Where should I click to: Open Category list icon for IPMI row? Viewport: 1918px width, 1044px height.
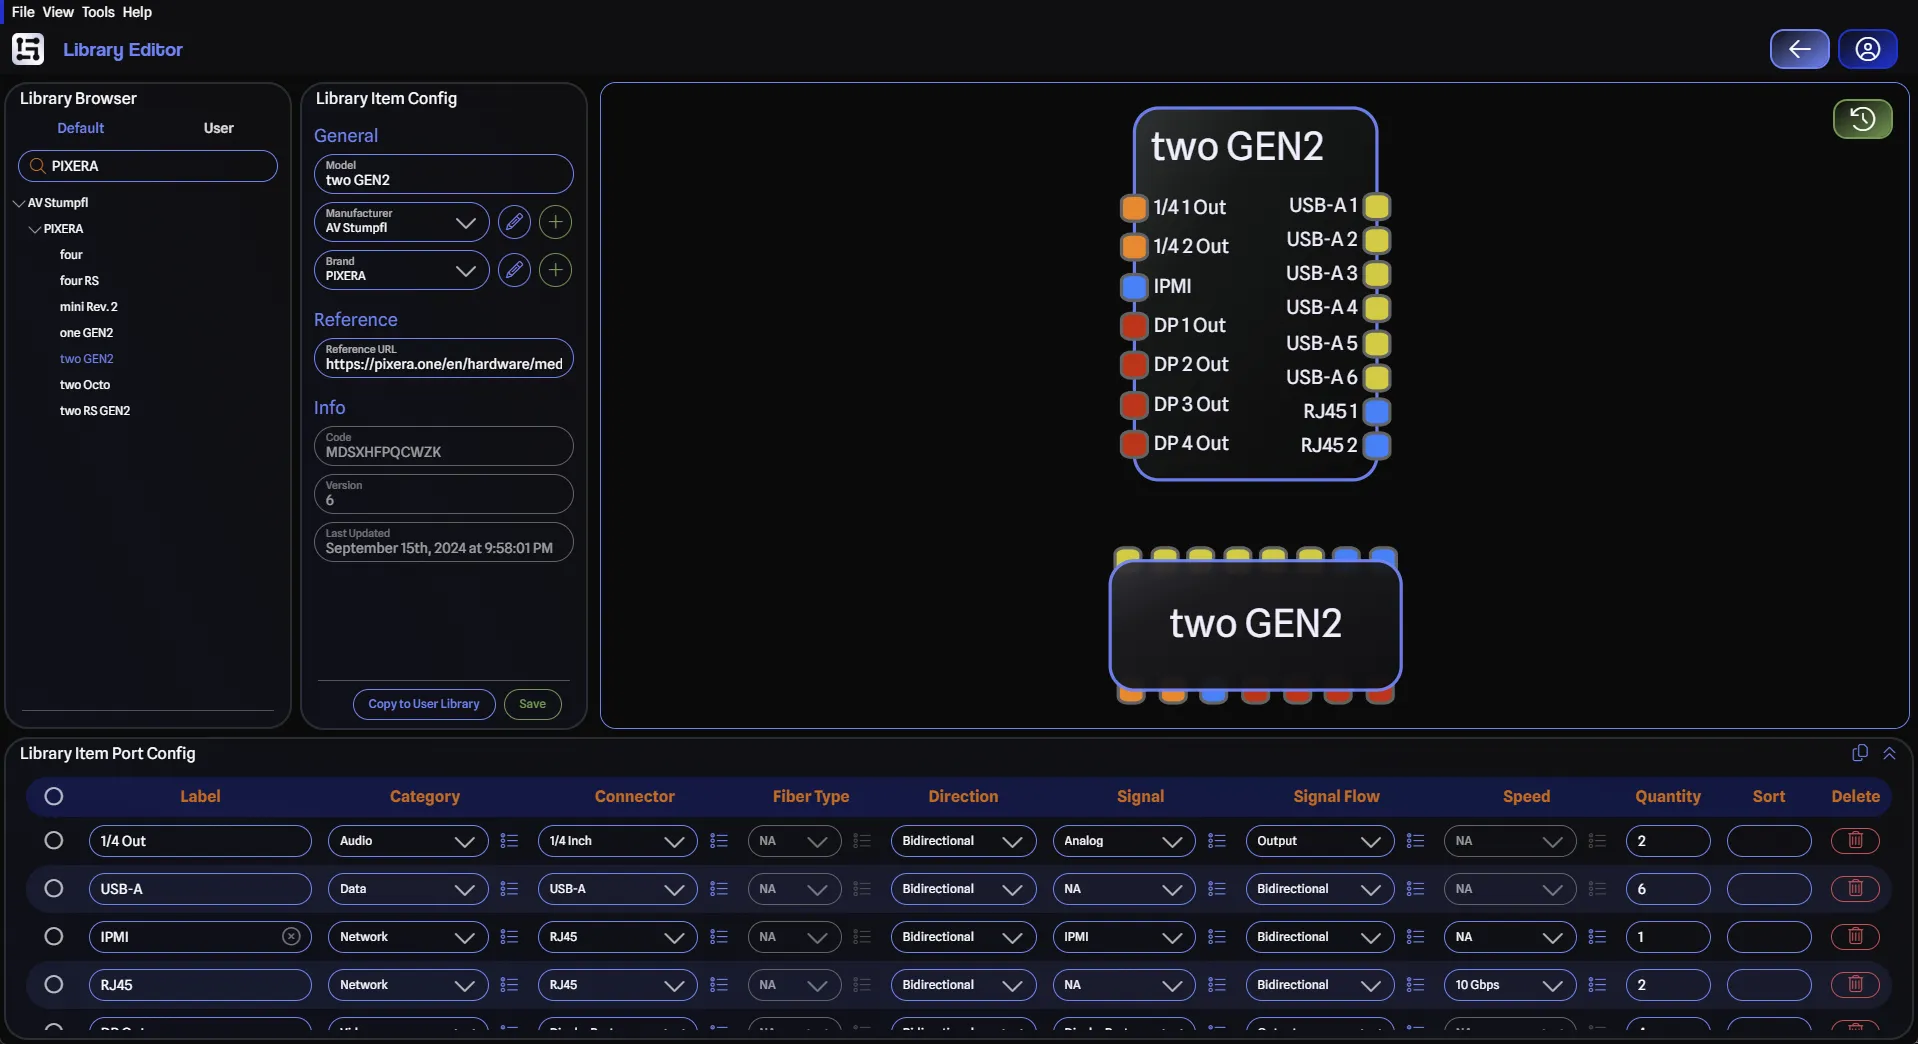[509, 937]
